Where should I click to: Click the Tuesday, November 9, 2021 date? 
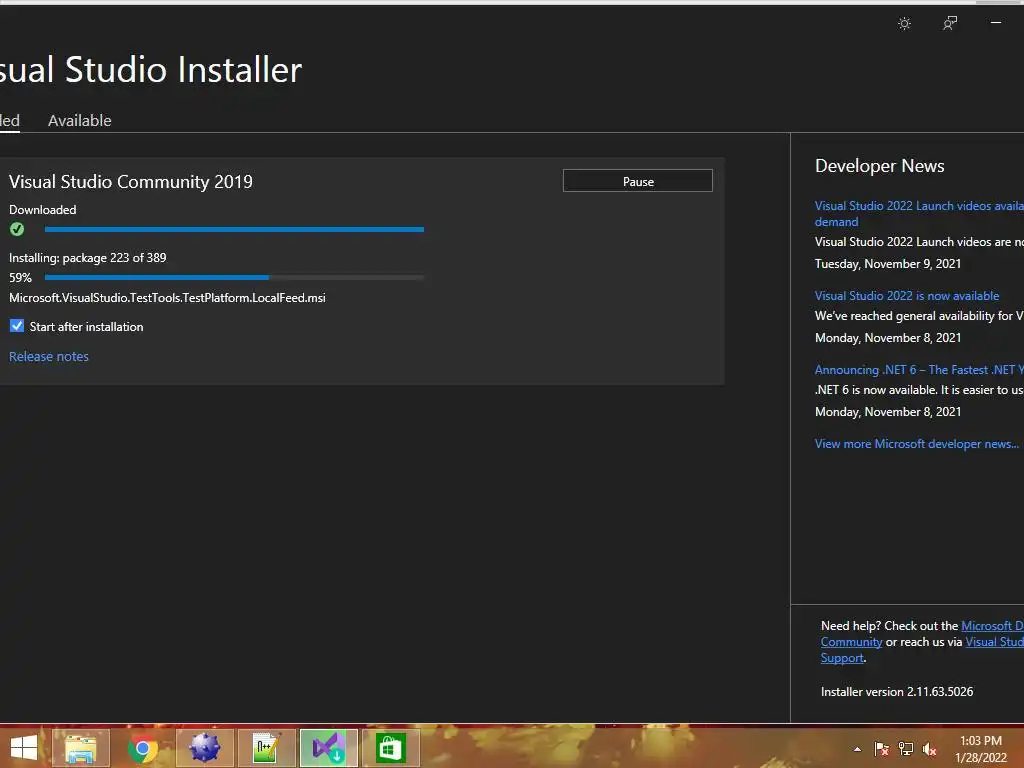[x=888, y=264]
